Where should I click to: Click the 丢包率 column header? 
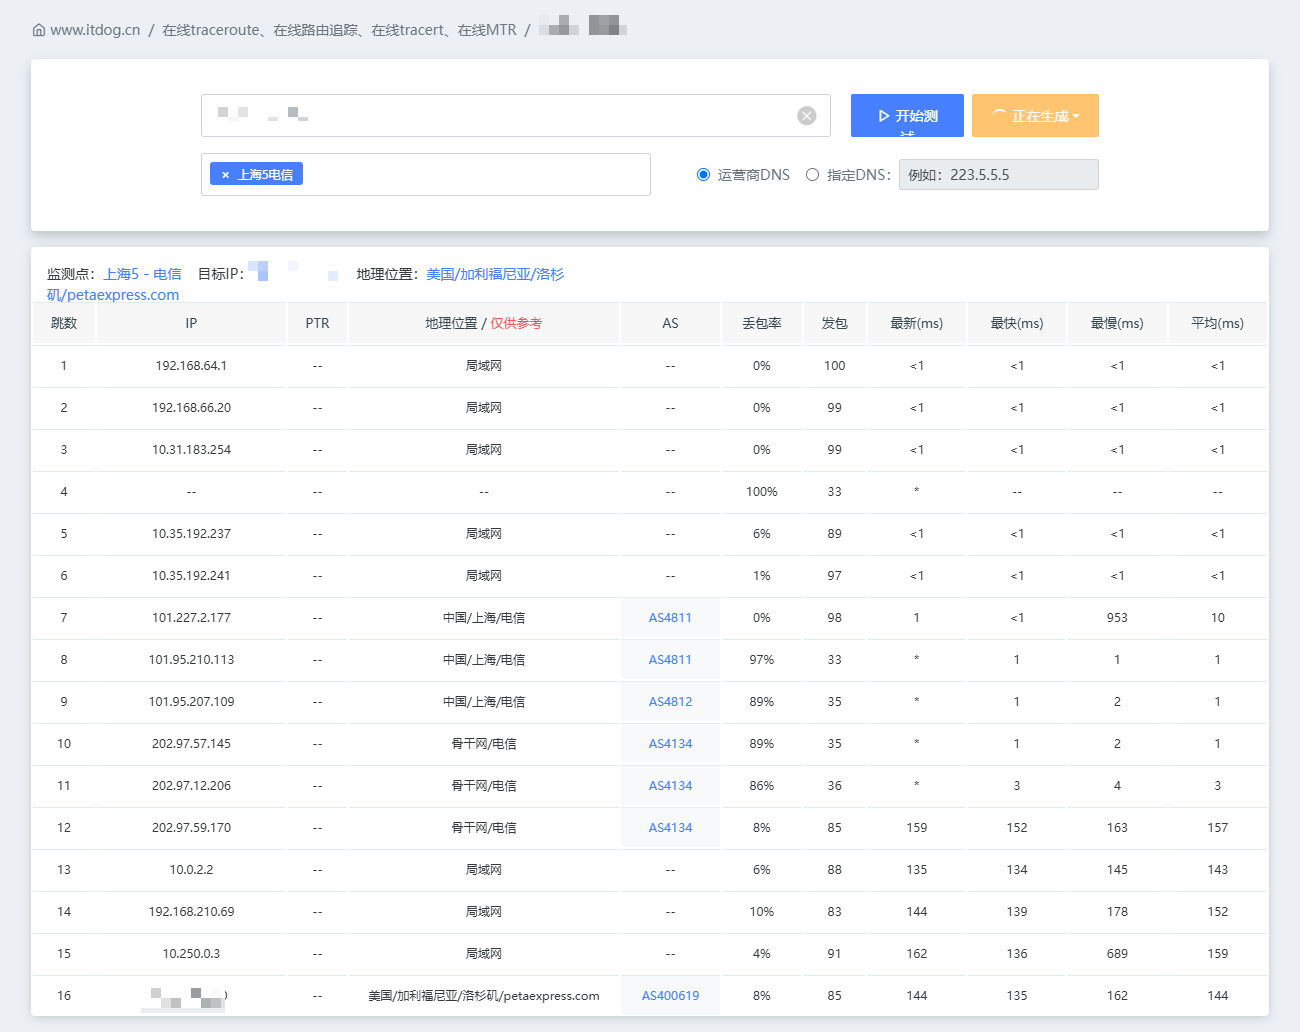(762, 323)
